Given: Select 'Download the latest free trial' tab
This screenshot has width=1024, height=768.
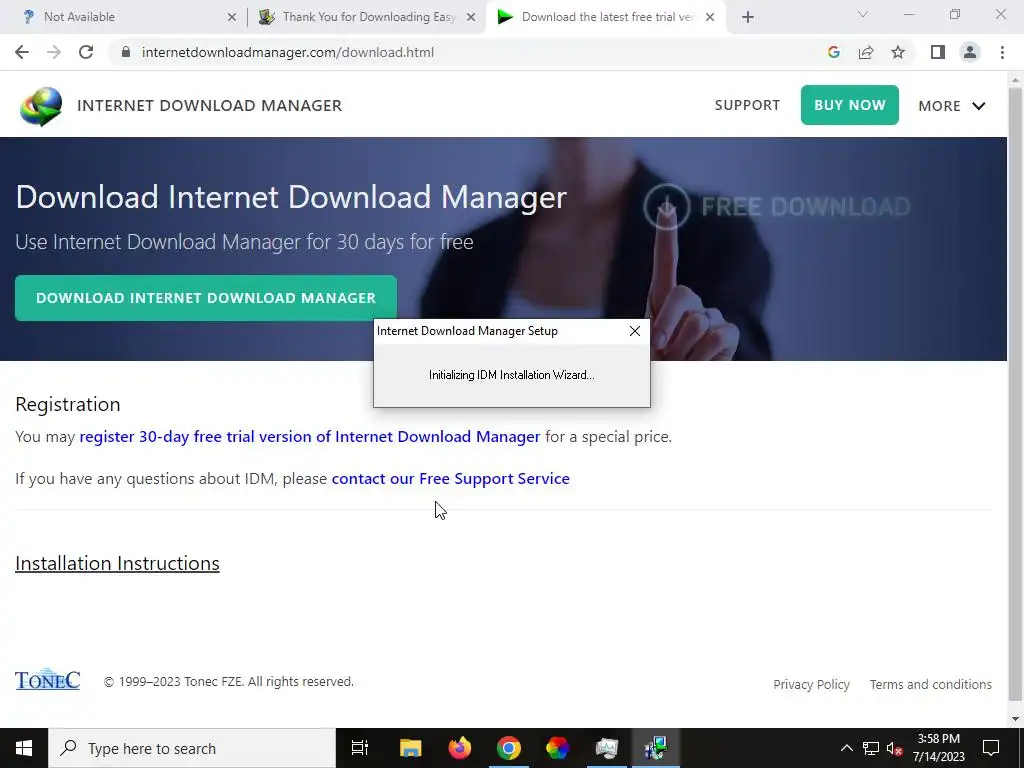Looking at the screenshot, I should click(x=605, y=17).
